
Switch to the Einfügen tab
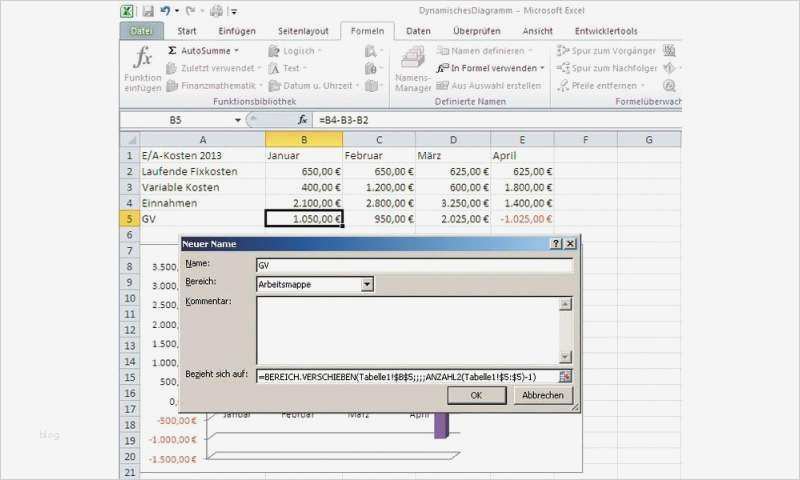pos(237,31)
